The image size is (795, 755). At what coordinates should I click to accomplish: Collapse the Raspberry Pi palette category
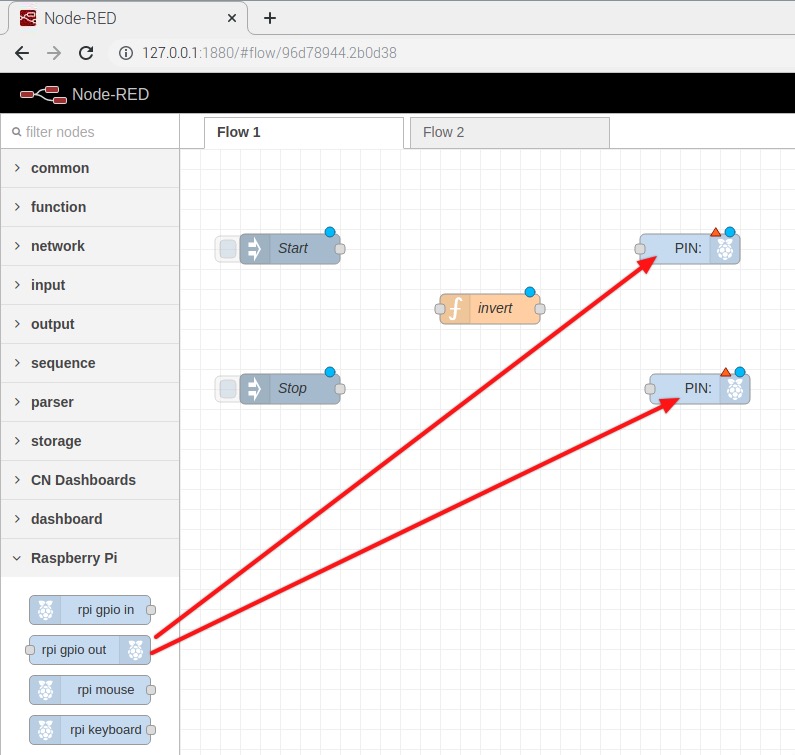pos(73,558)
